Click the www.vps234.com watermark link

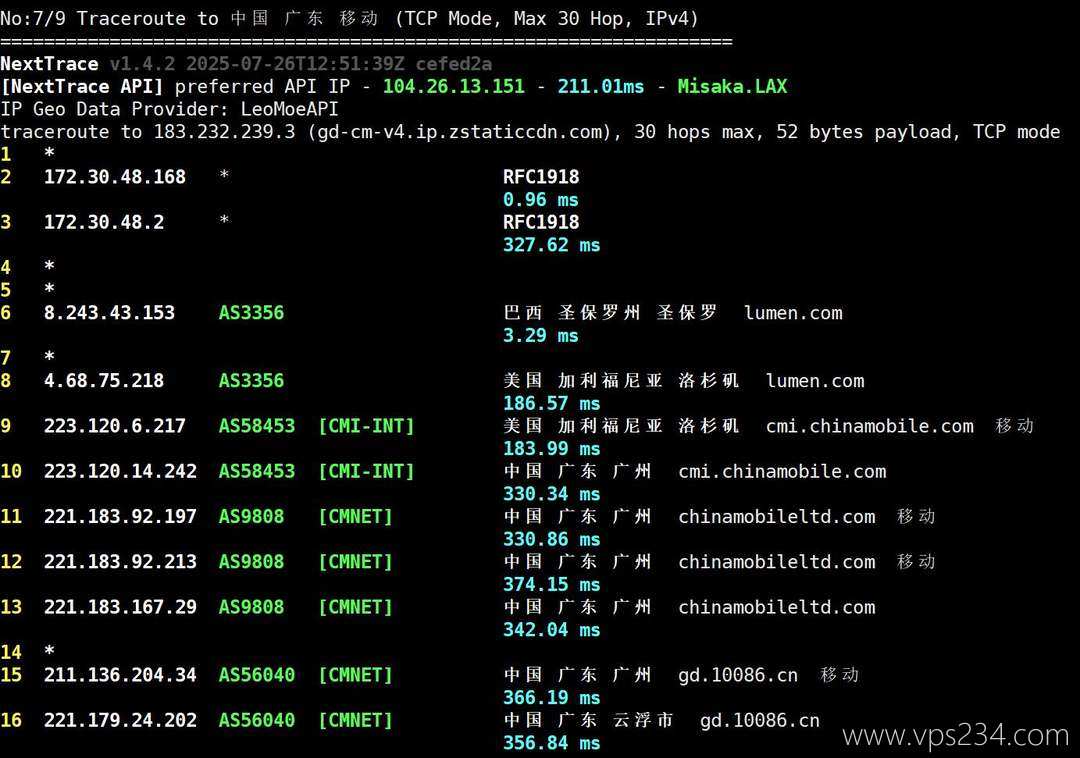[x=956, y=736]
